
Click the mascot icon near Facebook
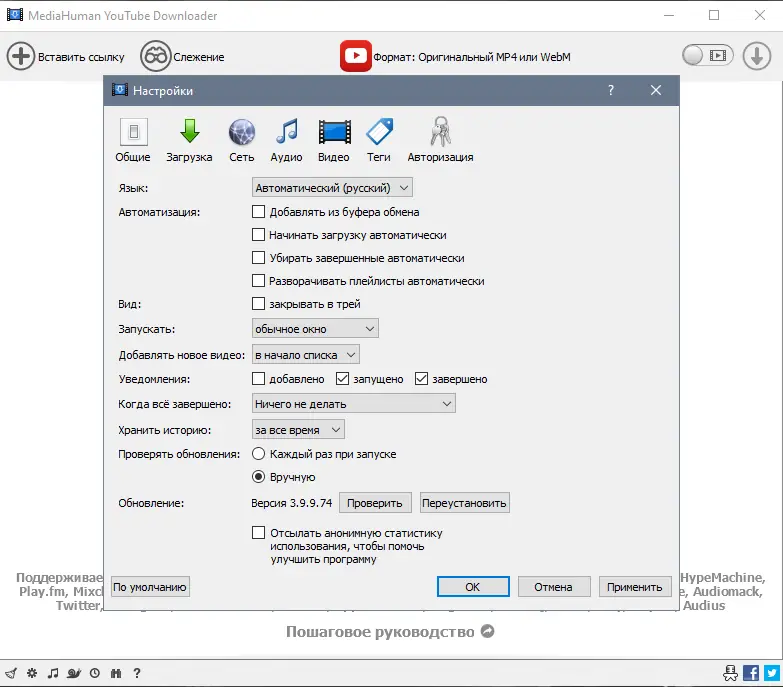point(730,673)
